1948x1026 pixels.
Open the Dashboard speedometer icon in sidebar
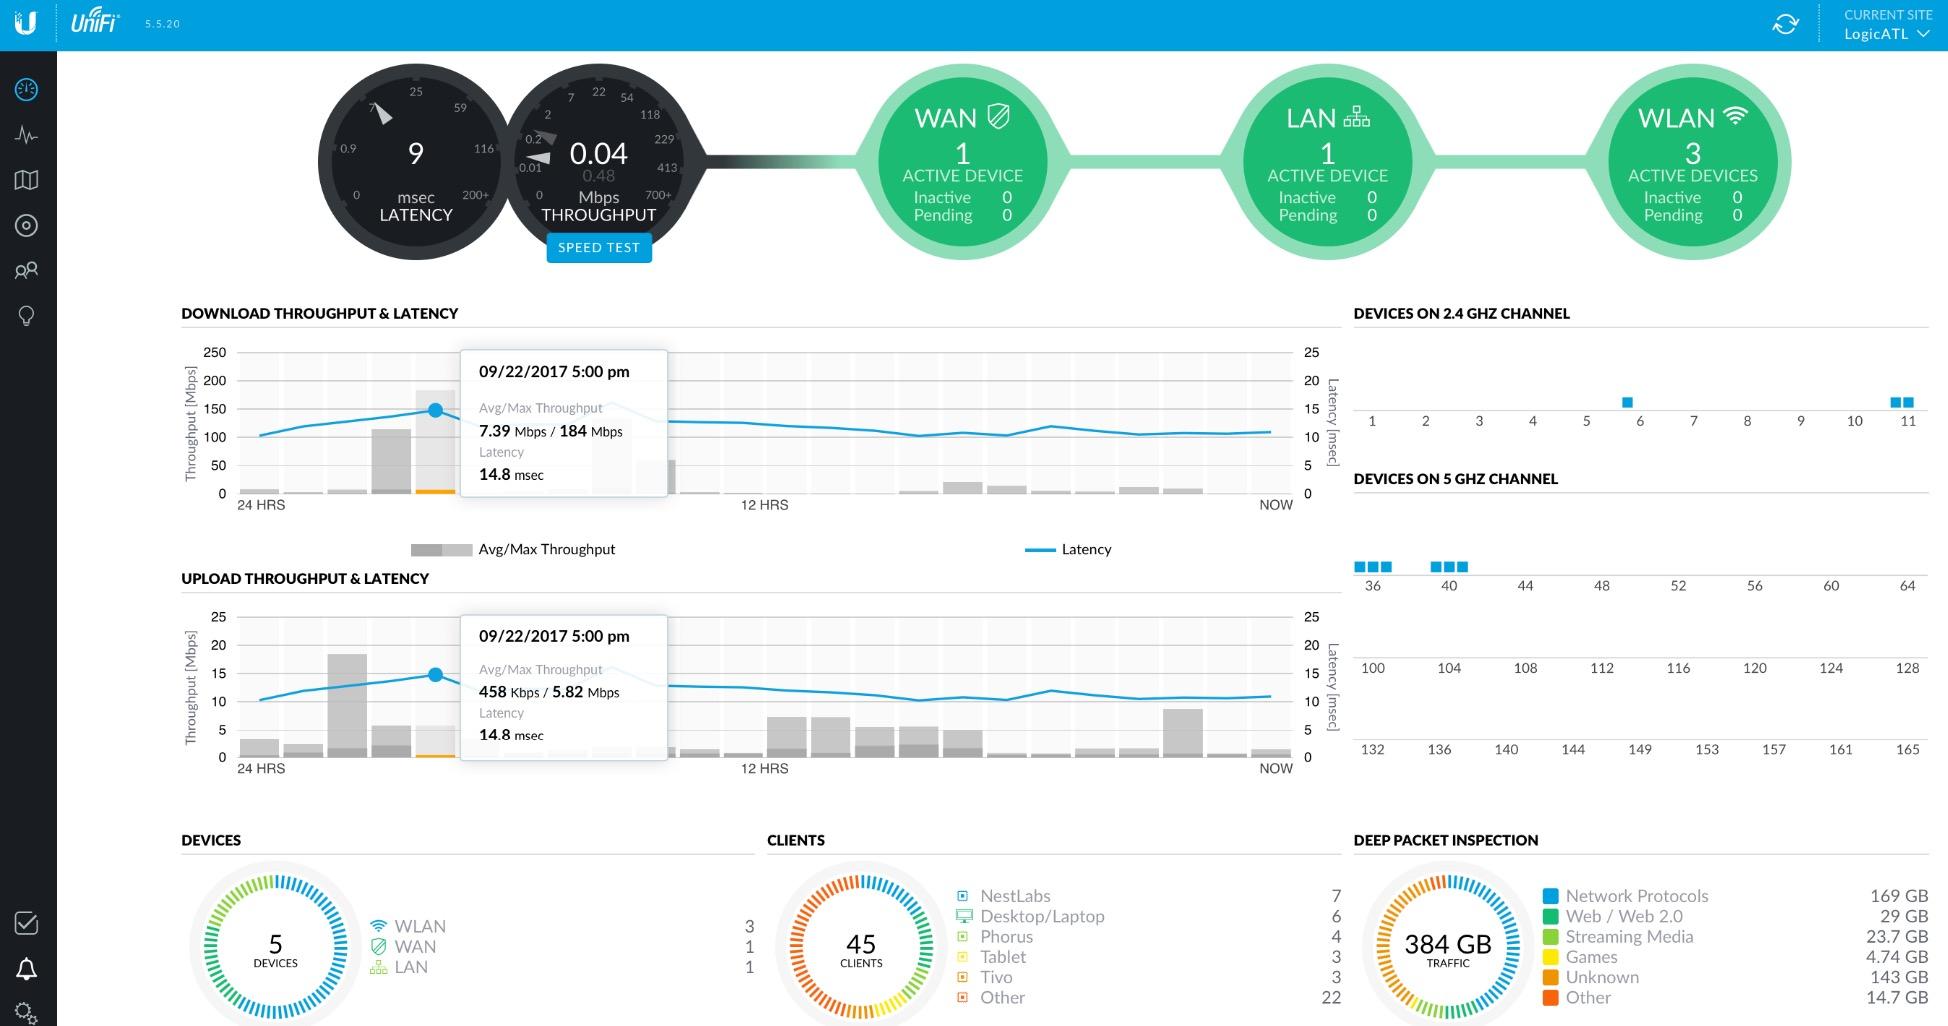coord(27,89)
